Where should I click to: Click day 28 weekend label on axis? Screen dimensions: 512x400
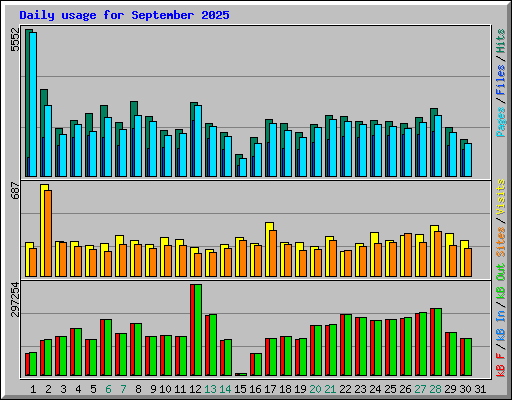[x=435, y=389]
